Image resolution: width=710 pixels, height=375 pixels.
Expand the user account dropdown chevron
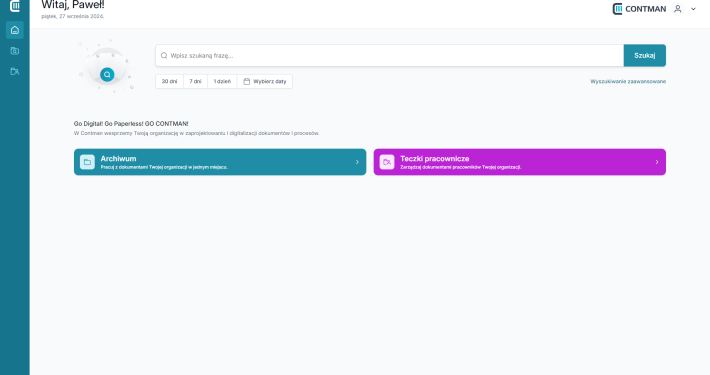tap(693, 9)
